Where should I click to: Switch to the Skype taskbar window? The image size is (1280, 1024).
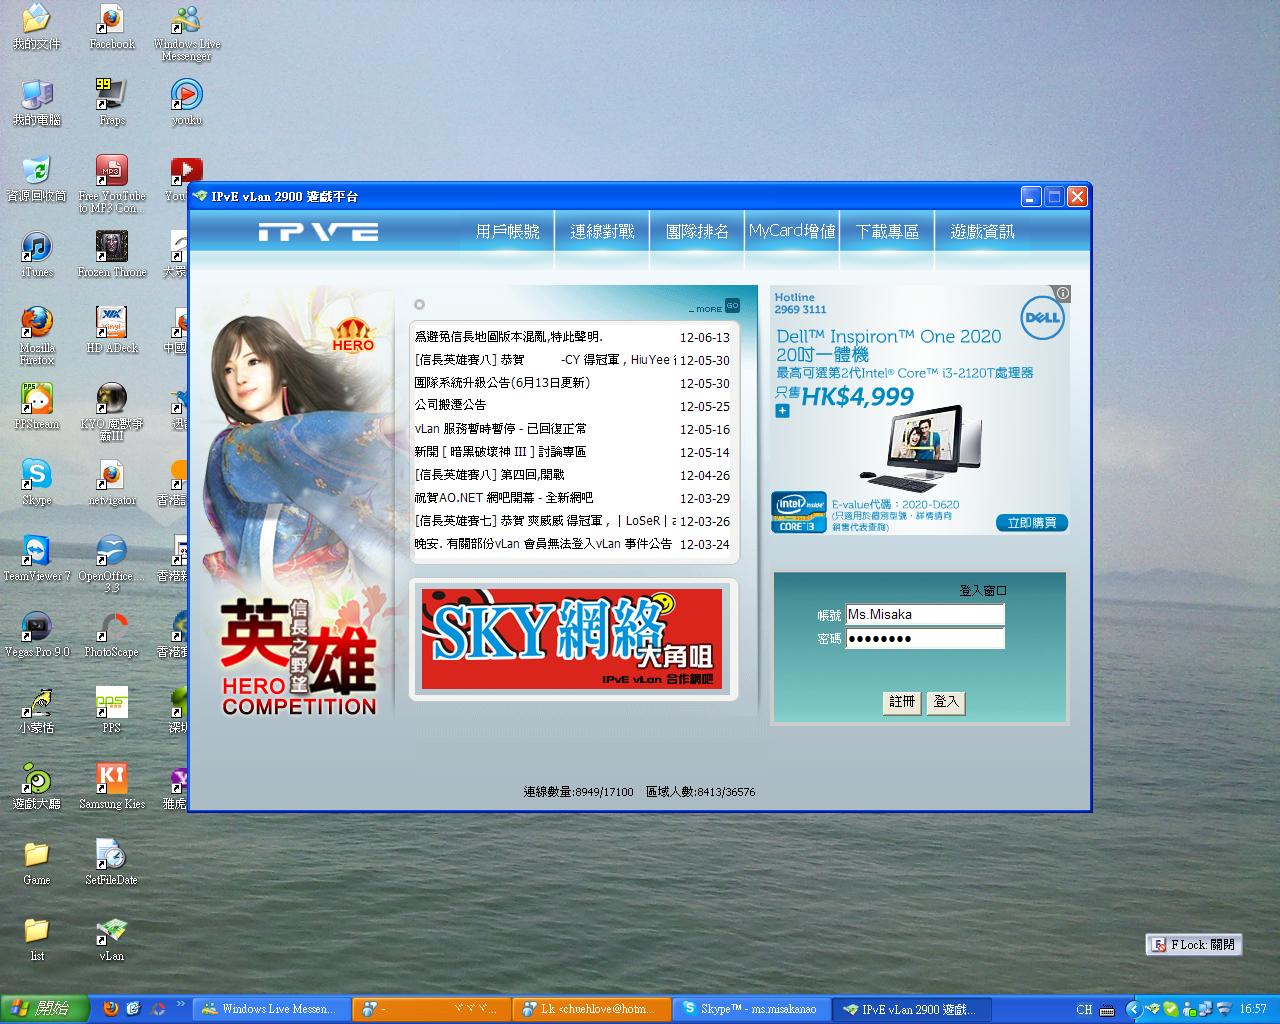point(752,1010)
